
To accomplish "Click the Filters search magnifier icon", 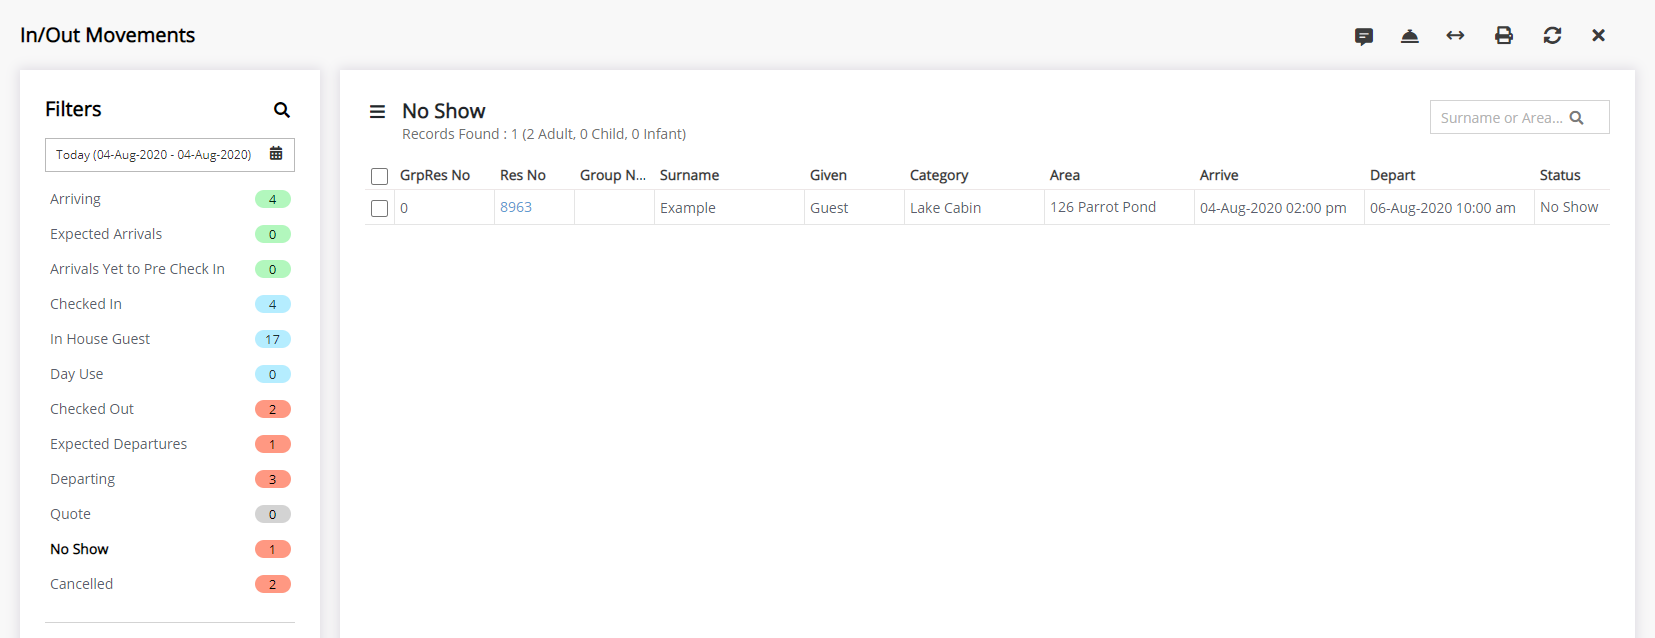I will coord(282,110).
